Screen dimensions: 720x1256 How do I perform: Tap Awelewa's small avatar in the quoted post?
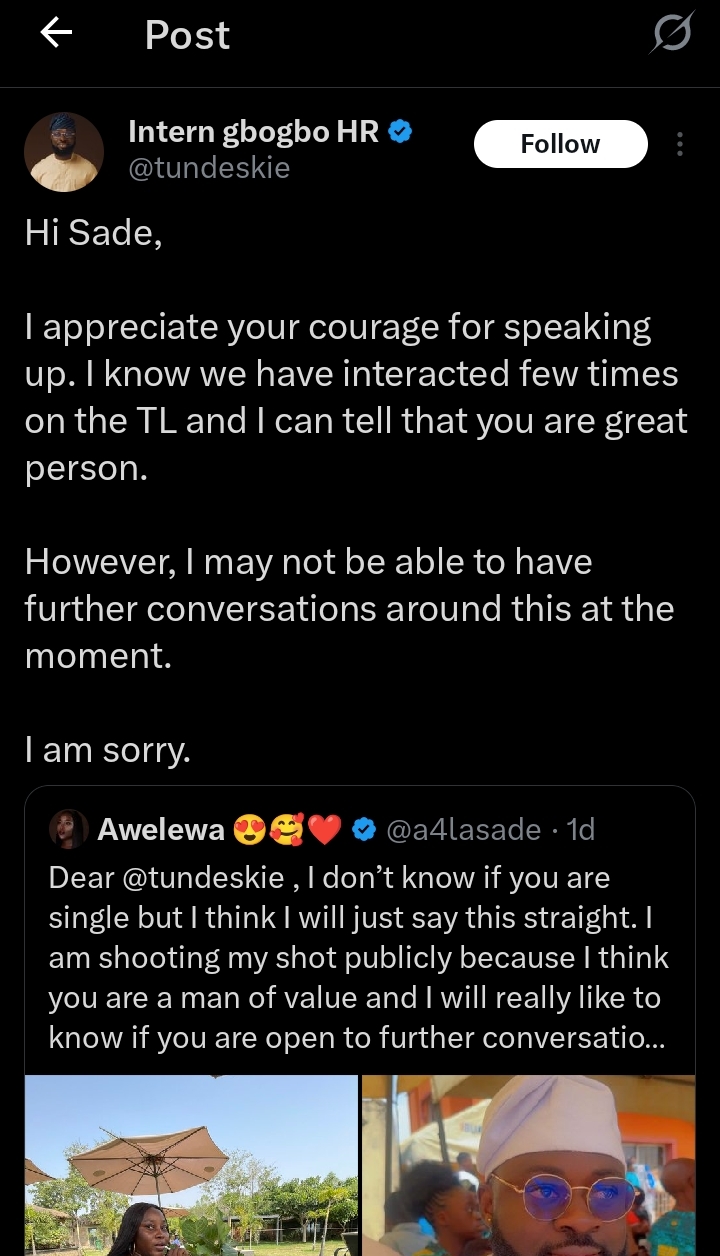point(69,828)
